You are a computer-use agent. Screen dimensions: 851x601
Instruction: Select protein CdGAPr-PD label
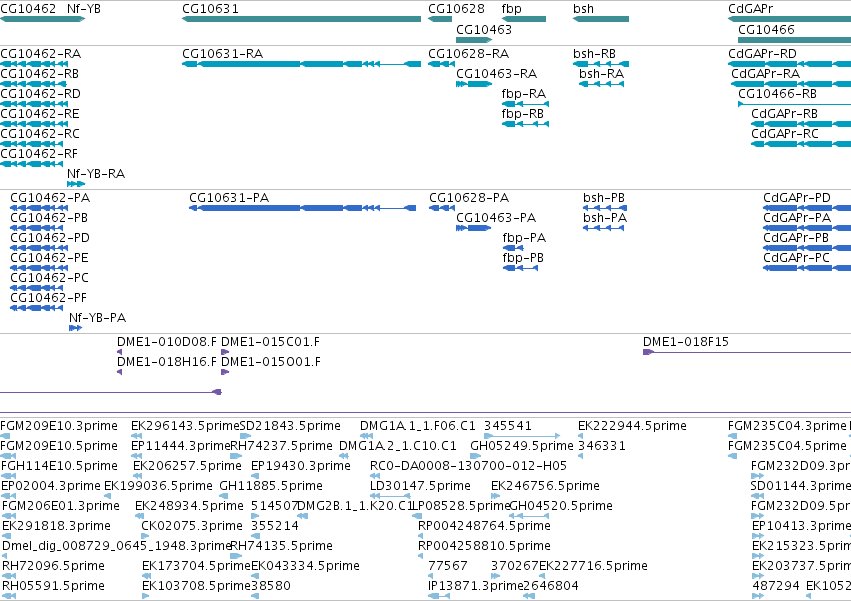tap(797, 198)
